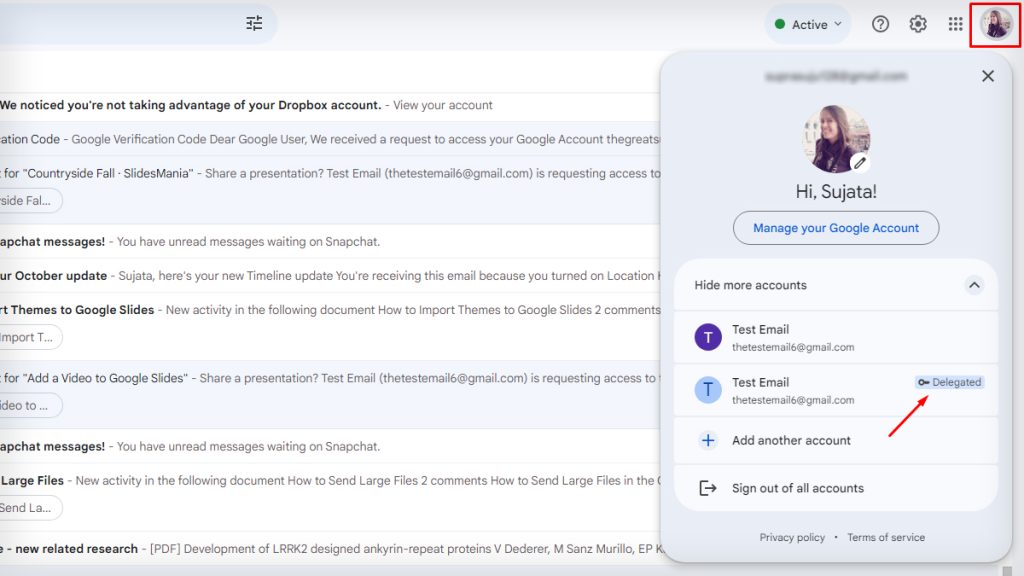Click the Sign out icon next to all accounts
Screen dimensions: 1024x576
pyautogui.click(x=706, y=487)
